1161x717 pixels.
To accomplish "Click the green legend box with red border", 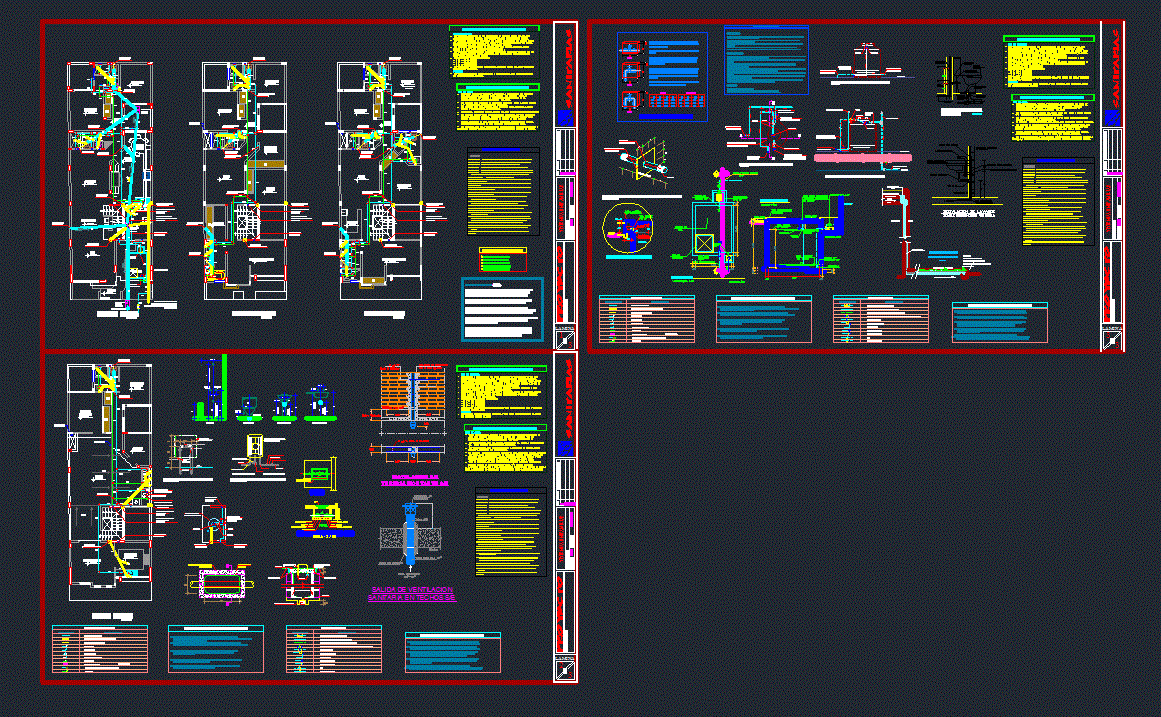I will click(502, 260).
